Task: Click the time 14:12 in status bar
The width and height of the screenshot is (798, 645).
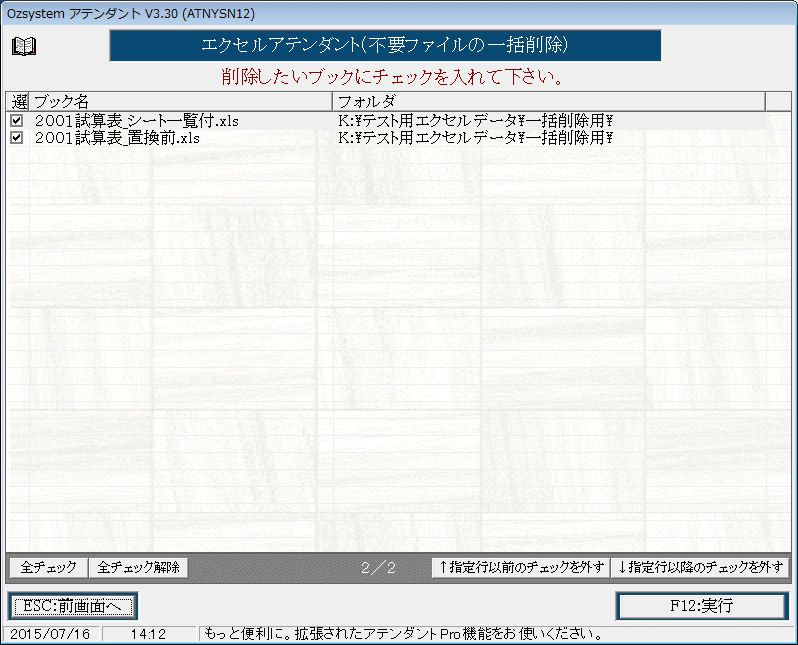Action: [x=148, y=634]
